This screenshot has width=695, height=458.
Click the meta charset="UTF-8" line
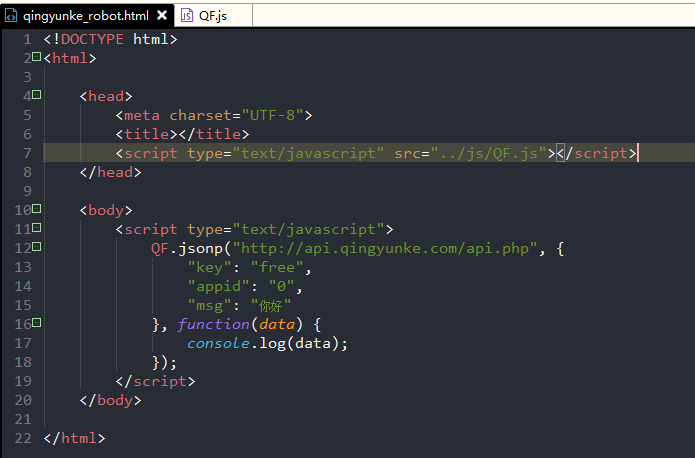tap(214, 115)
